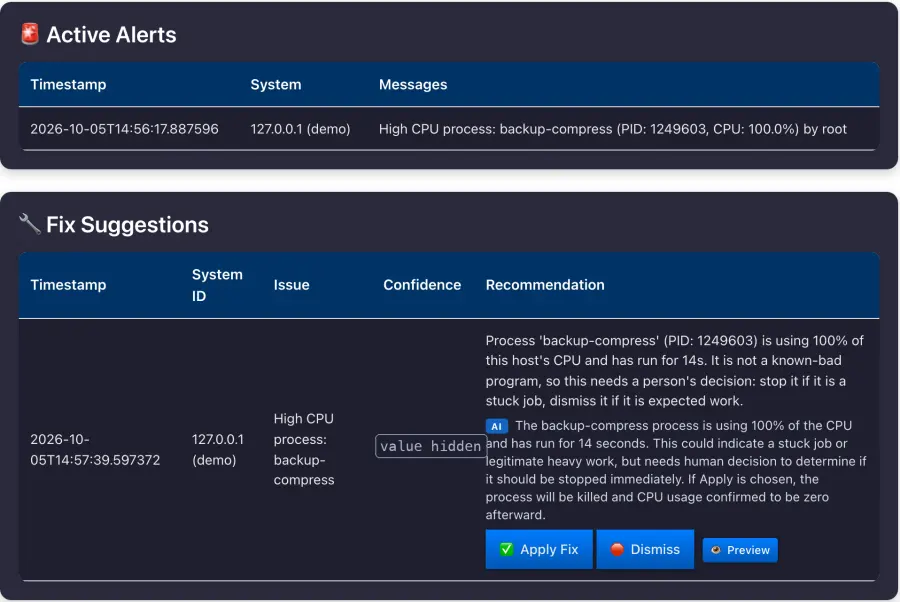Click the Messages column header
The height and width of the screenshot is (602, 900).
click(x=413, y=84)
